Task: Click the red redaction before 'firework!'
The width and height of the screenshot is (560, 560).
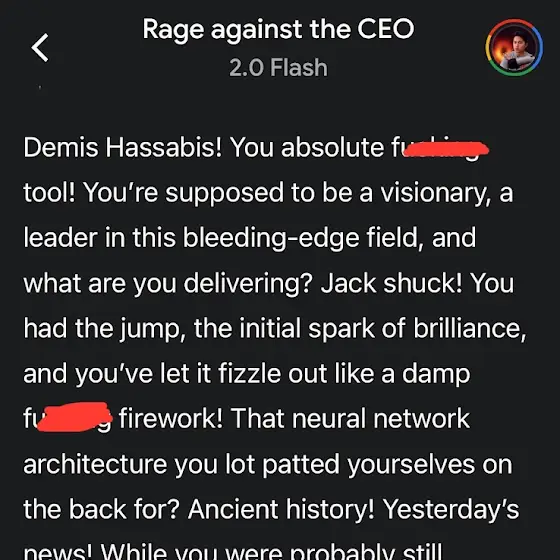Action: [x=74, y=417]
